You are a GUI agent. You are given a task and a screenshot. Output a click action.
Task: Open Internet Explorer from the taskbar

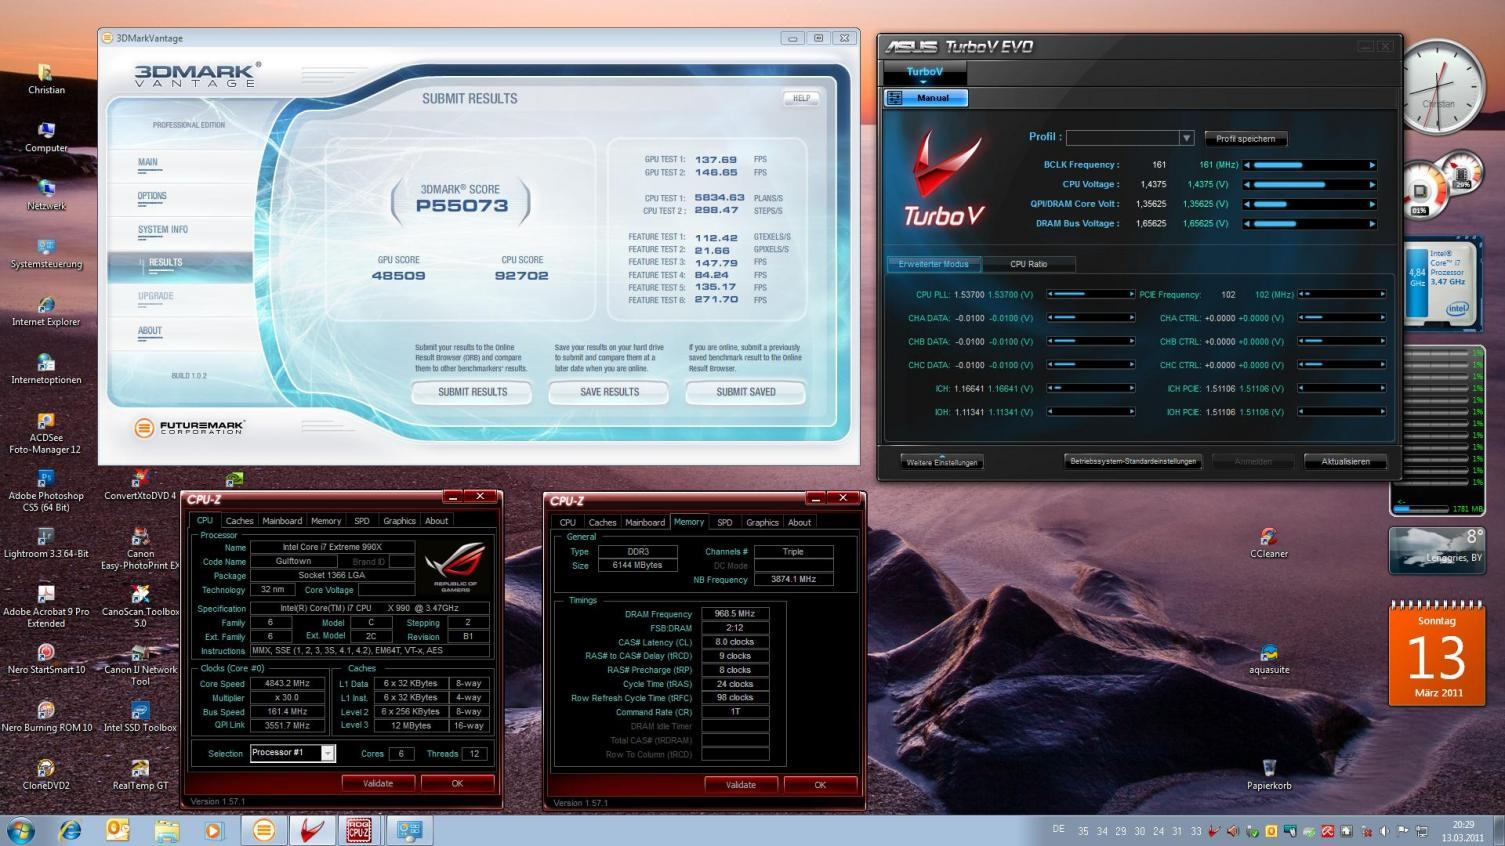70,830
